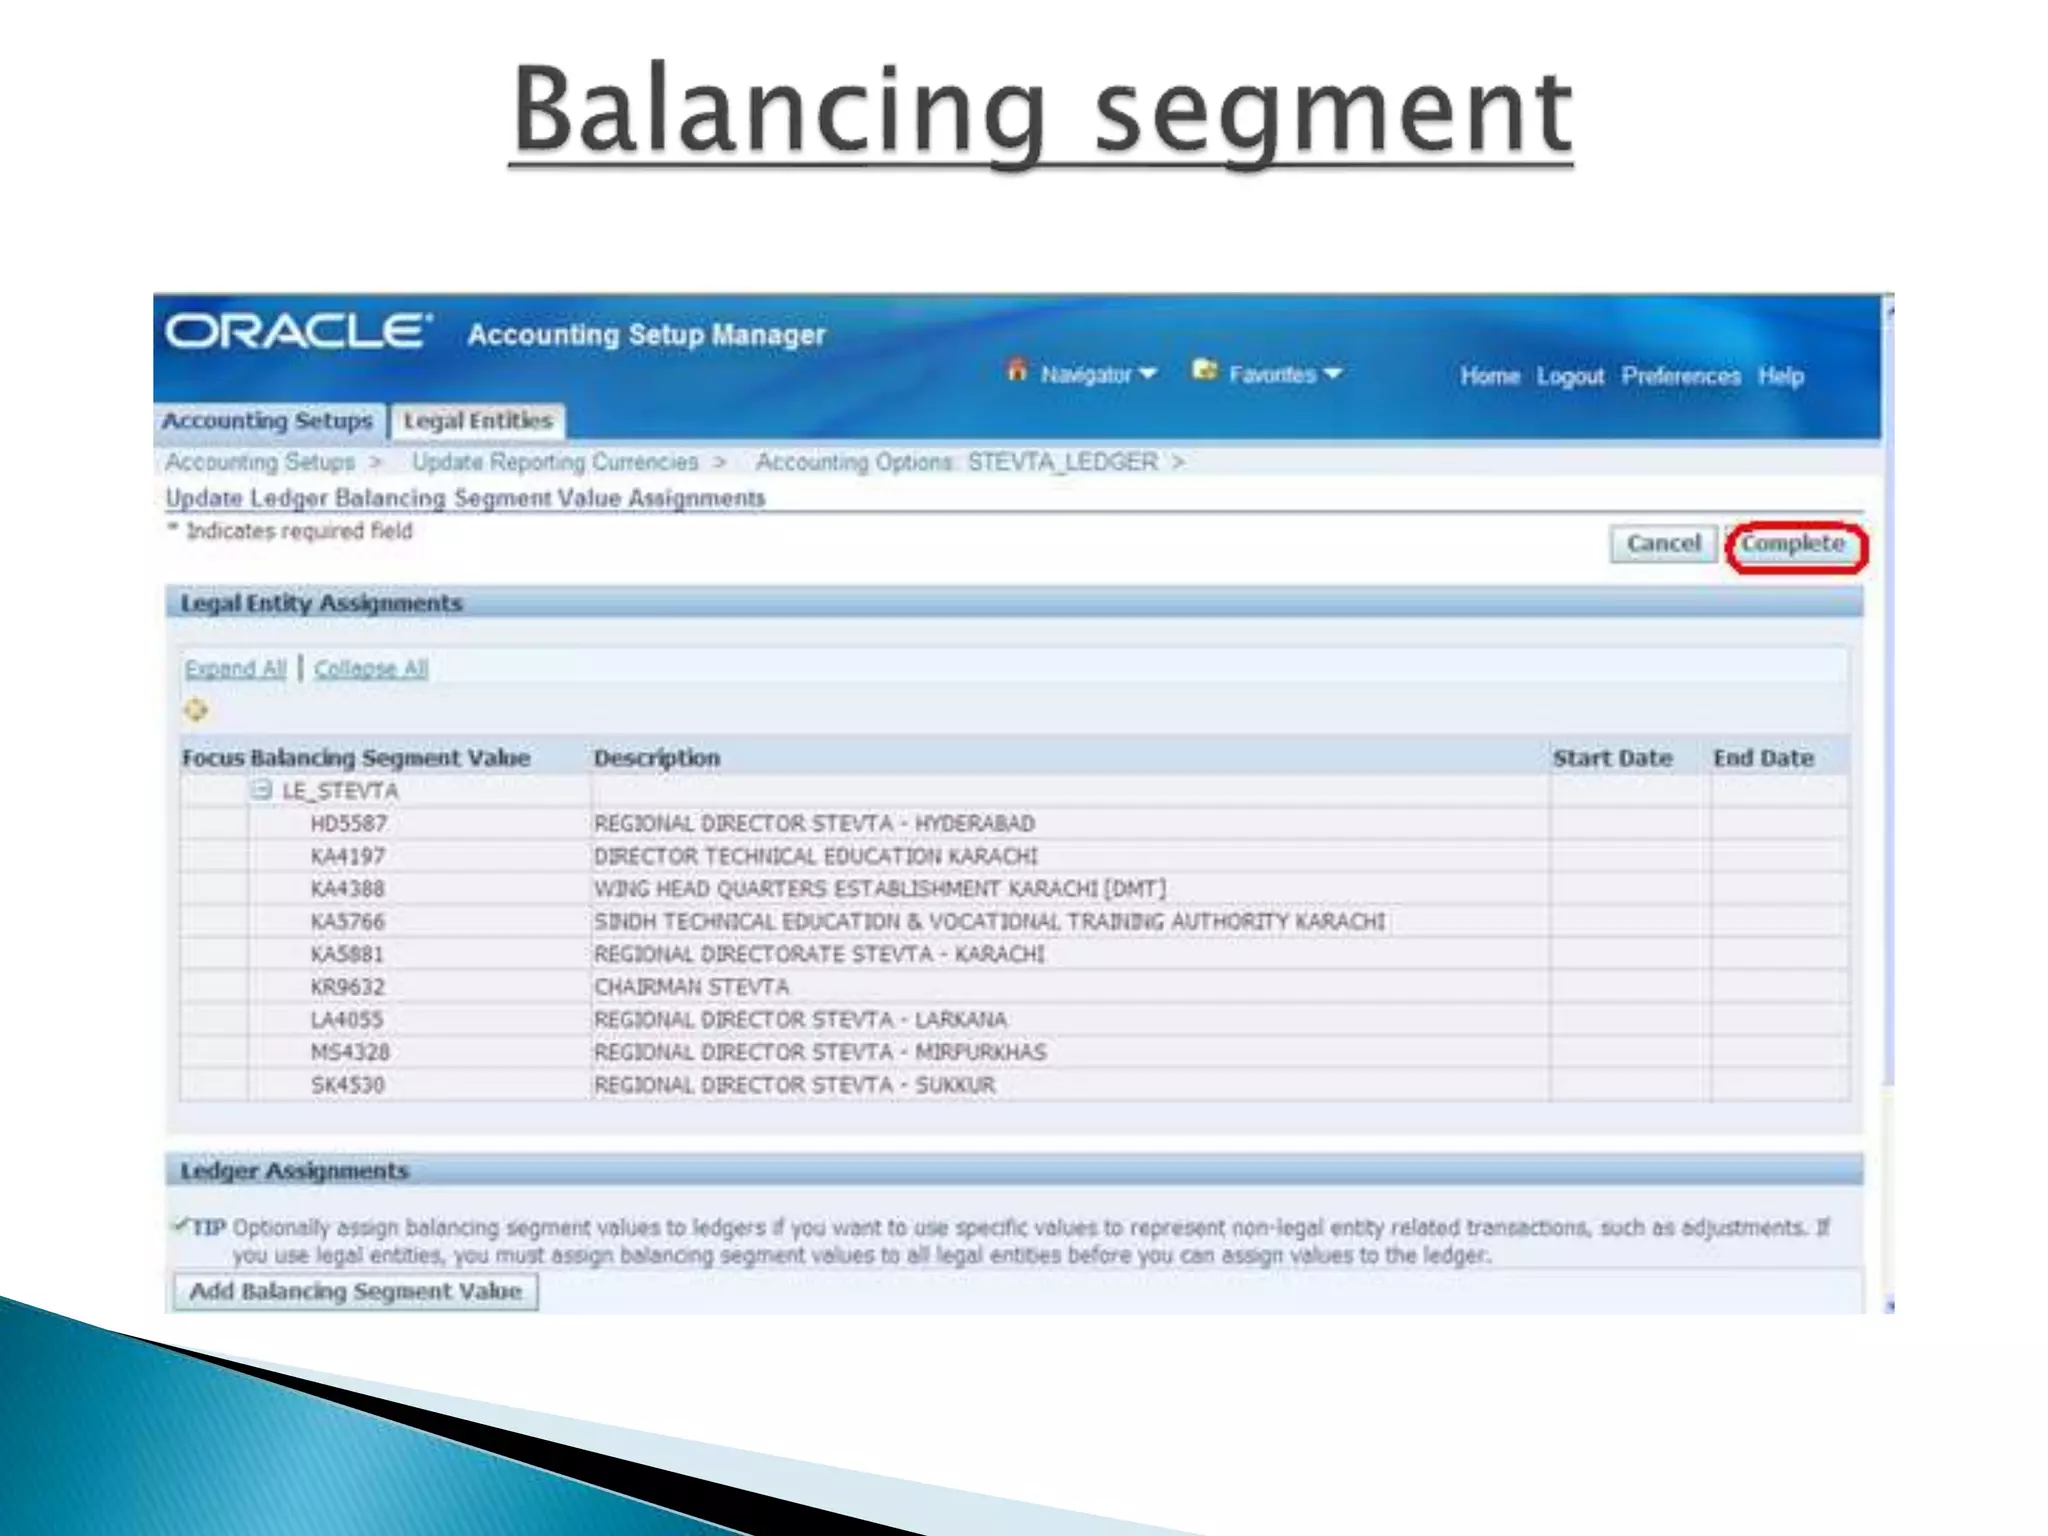Click the Collapse All link
The image size is (2048, 1536).
(371, 668)
